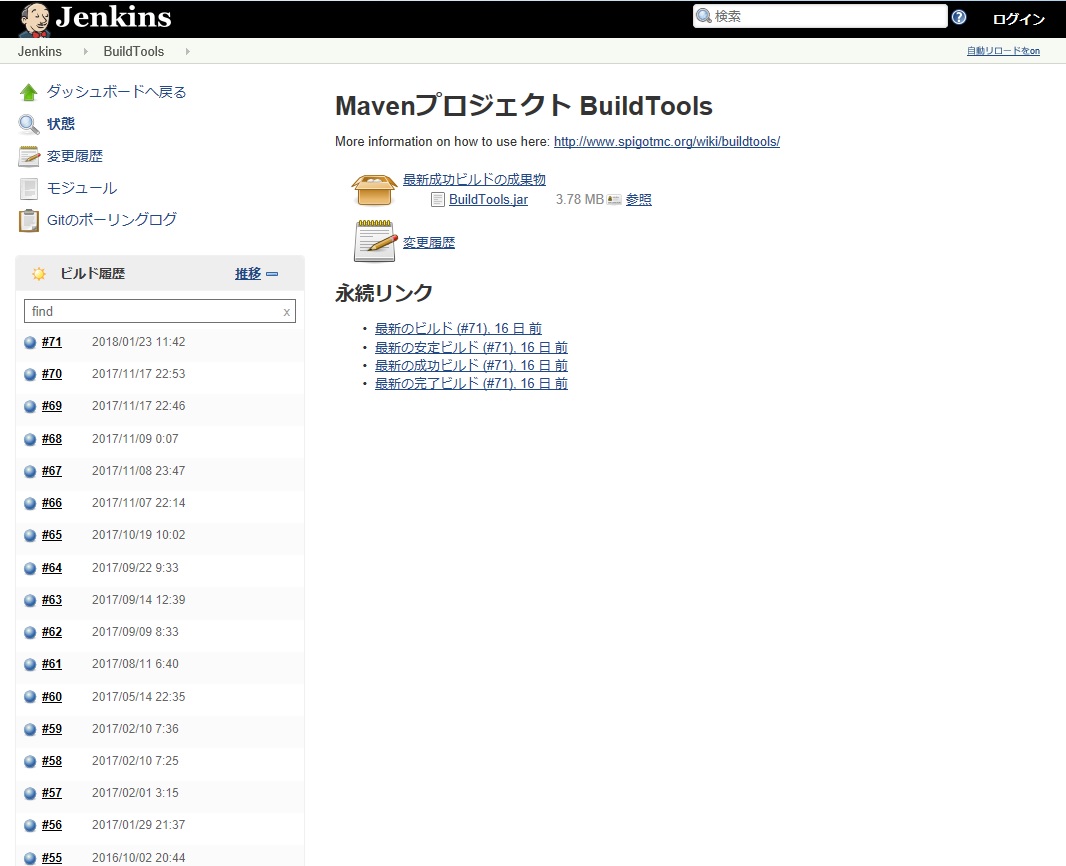The height and width of the screenshot is (866, 1066).
Task: Click the magnifier icon beside 状態
Action: tap(29, 124)
